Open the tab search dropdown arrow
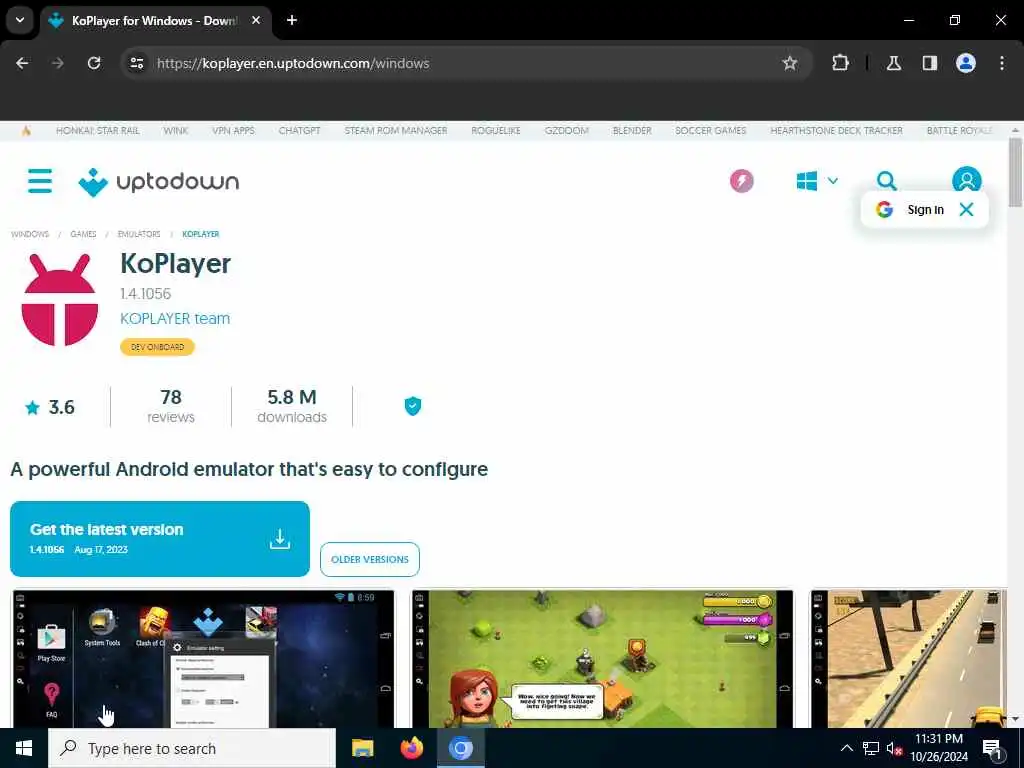The height and width of the screenshot is (768, 1024). pos(20,20)
